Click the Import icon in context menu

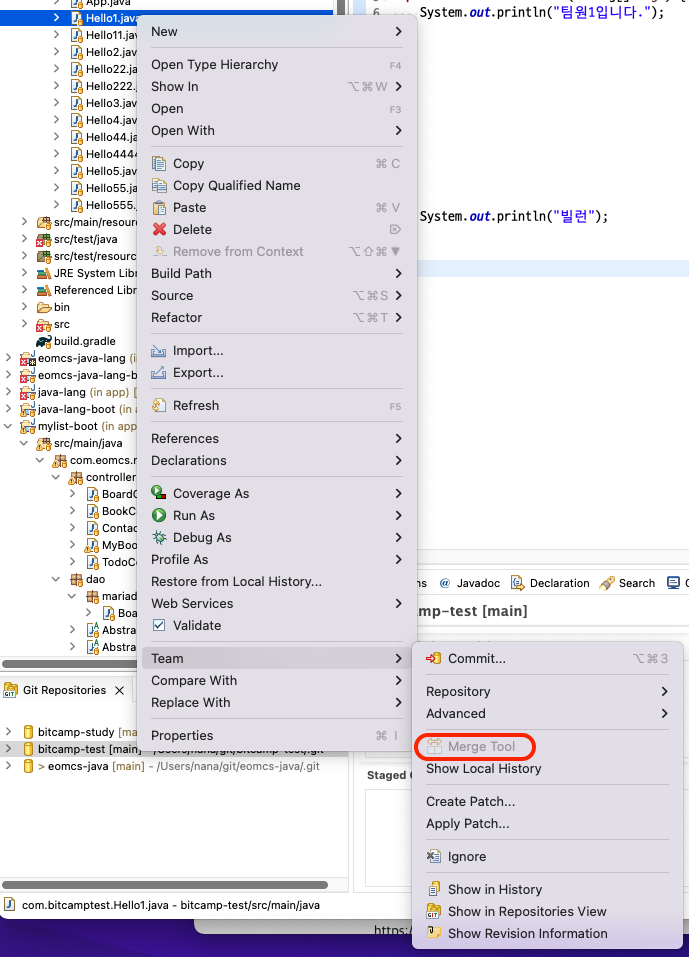click(159, 350)
